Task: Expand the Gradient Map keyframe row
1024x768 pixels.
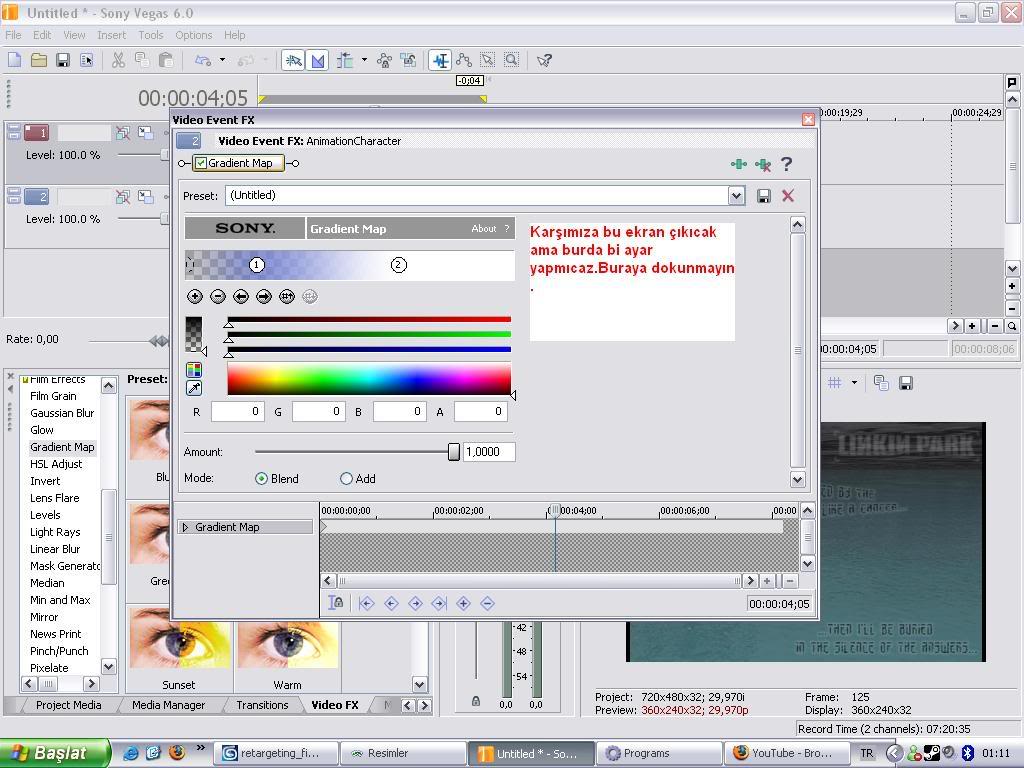Action: (185, 527)
